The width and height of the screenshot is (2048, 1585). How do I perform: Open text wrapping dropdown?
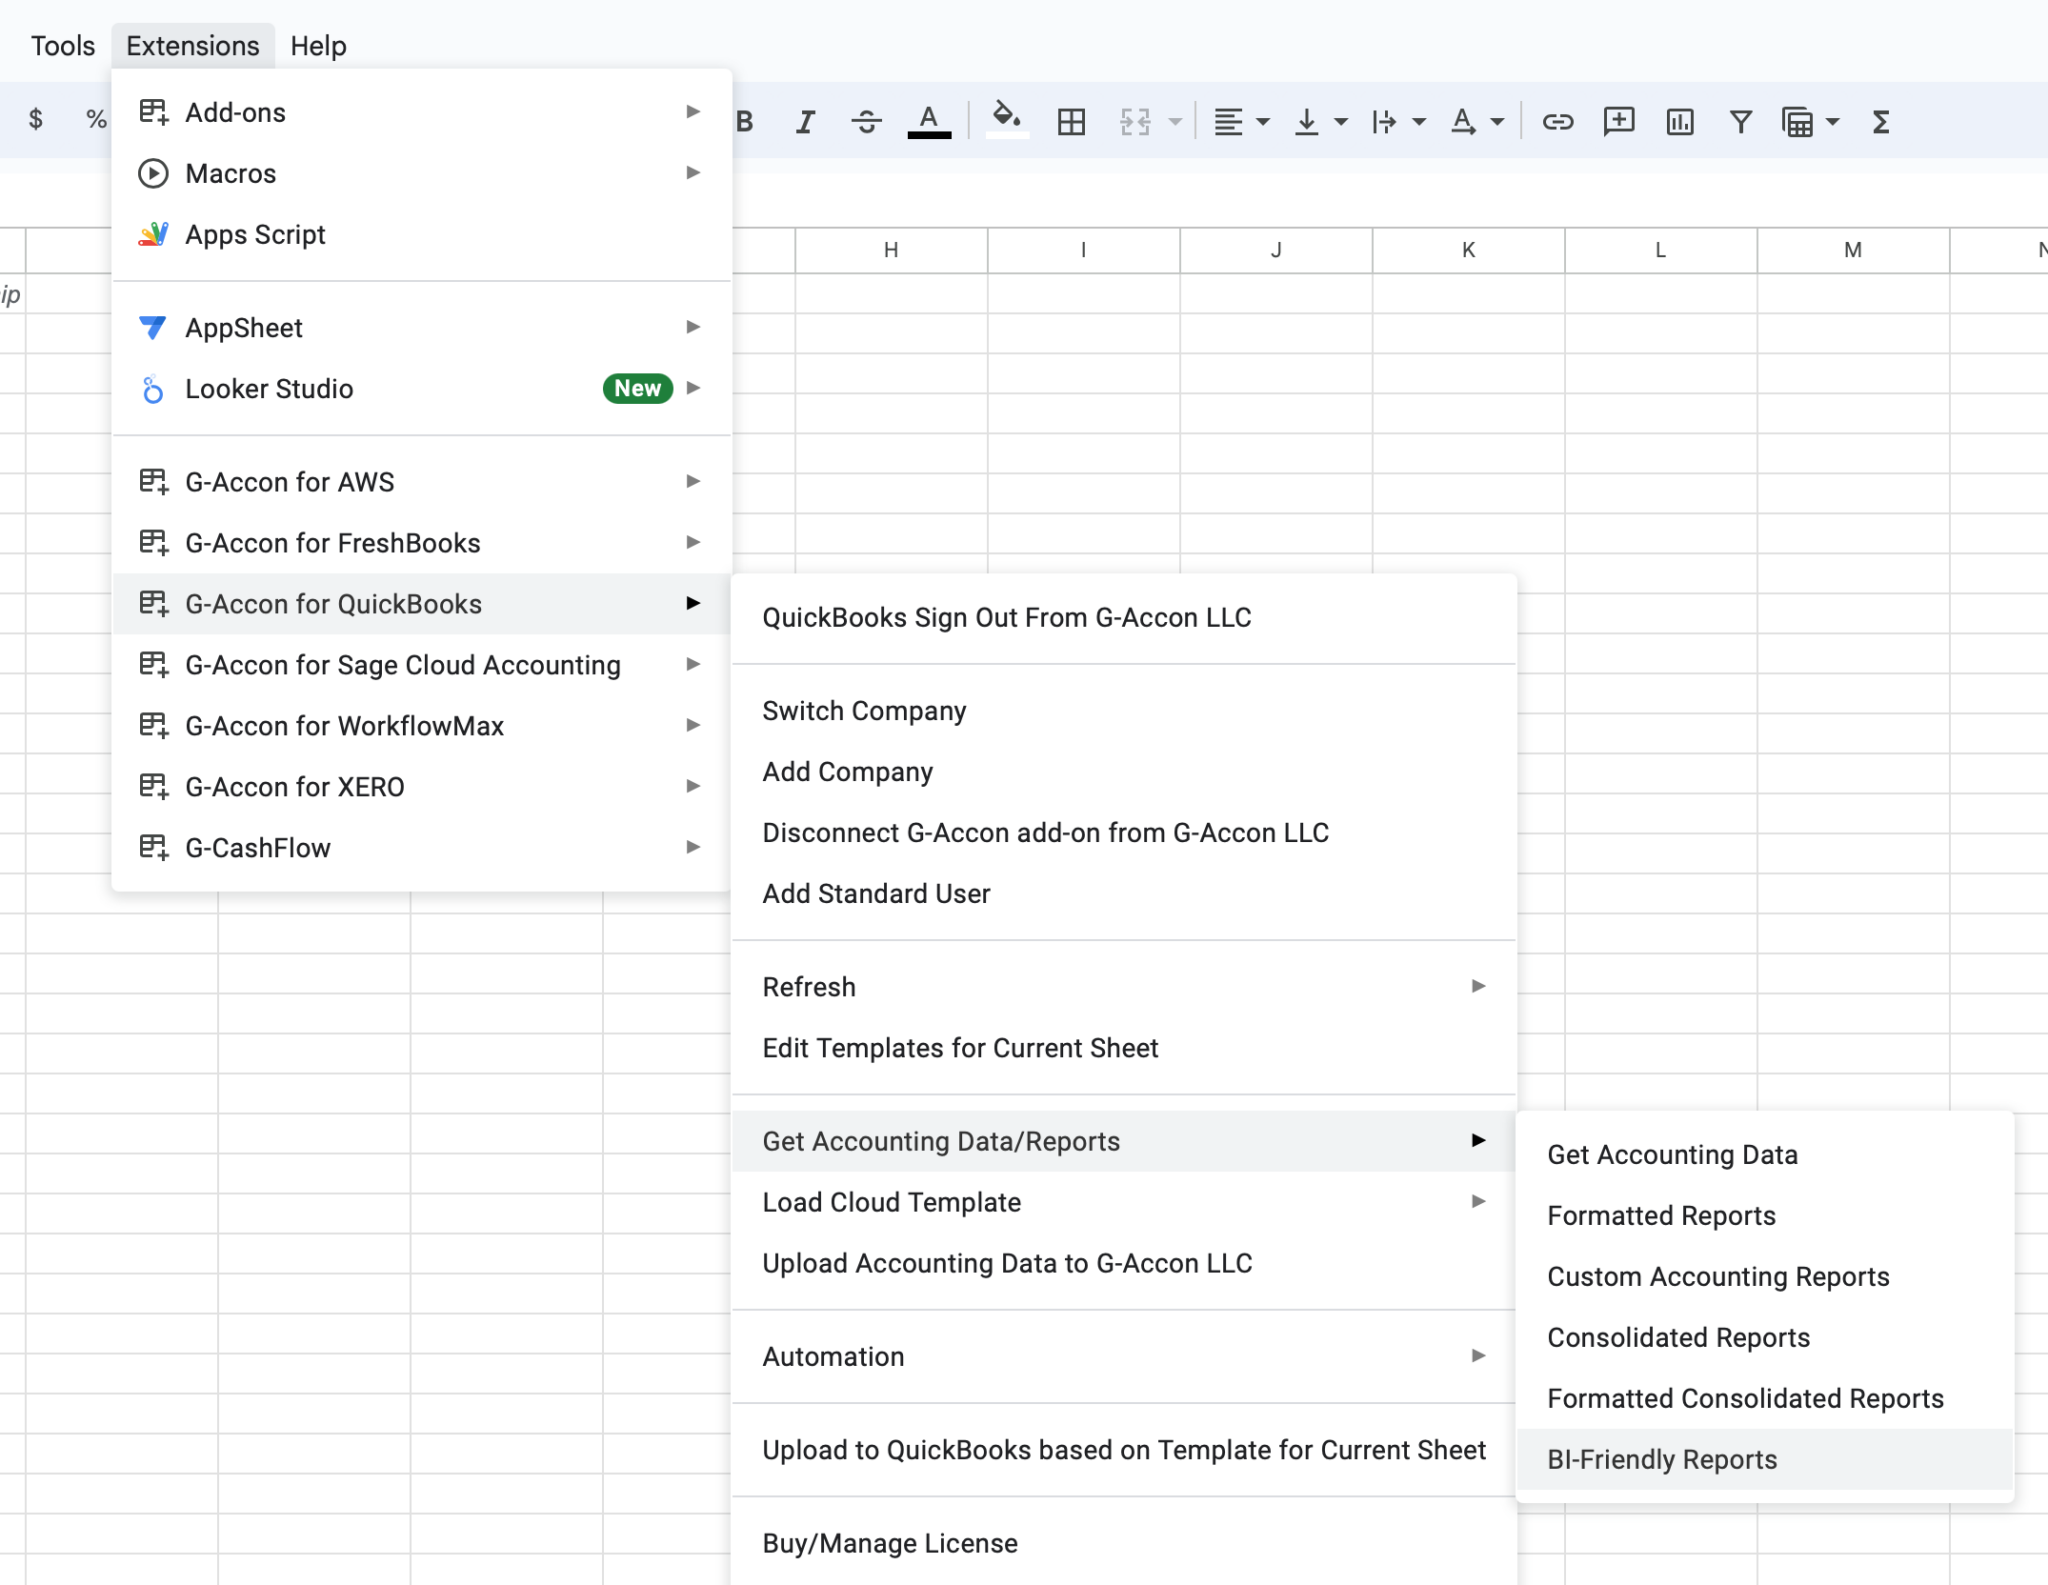click(1398, 122)
